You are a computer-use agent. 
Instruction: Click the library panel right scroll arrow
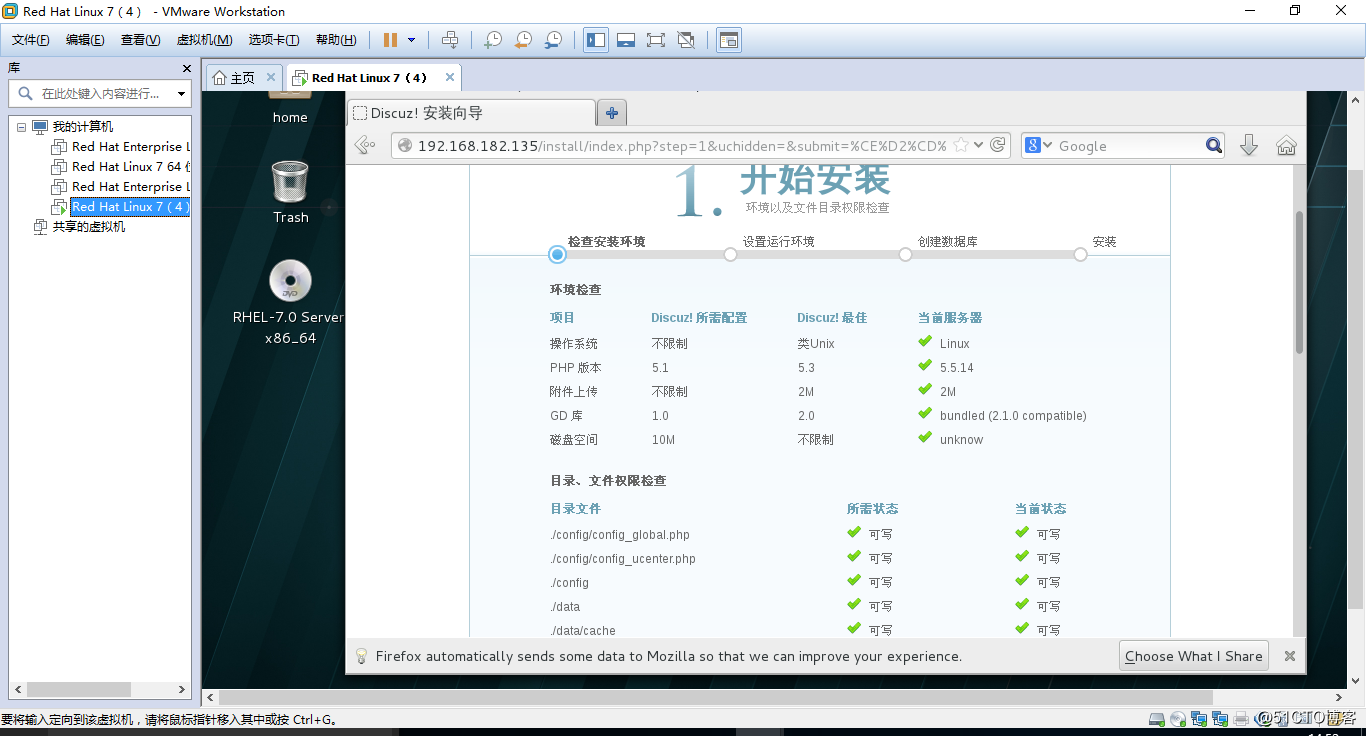click(182, 690)
